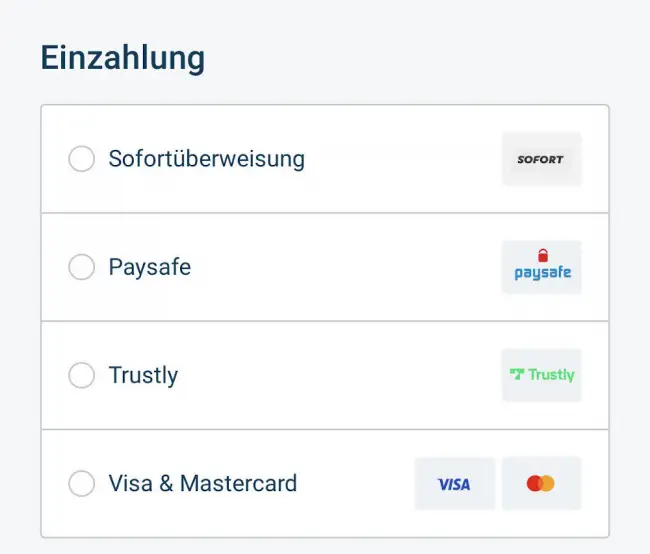
Task: Click the orange circle of the Mastercard logo
Action: [x=546, y=484]
